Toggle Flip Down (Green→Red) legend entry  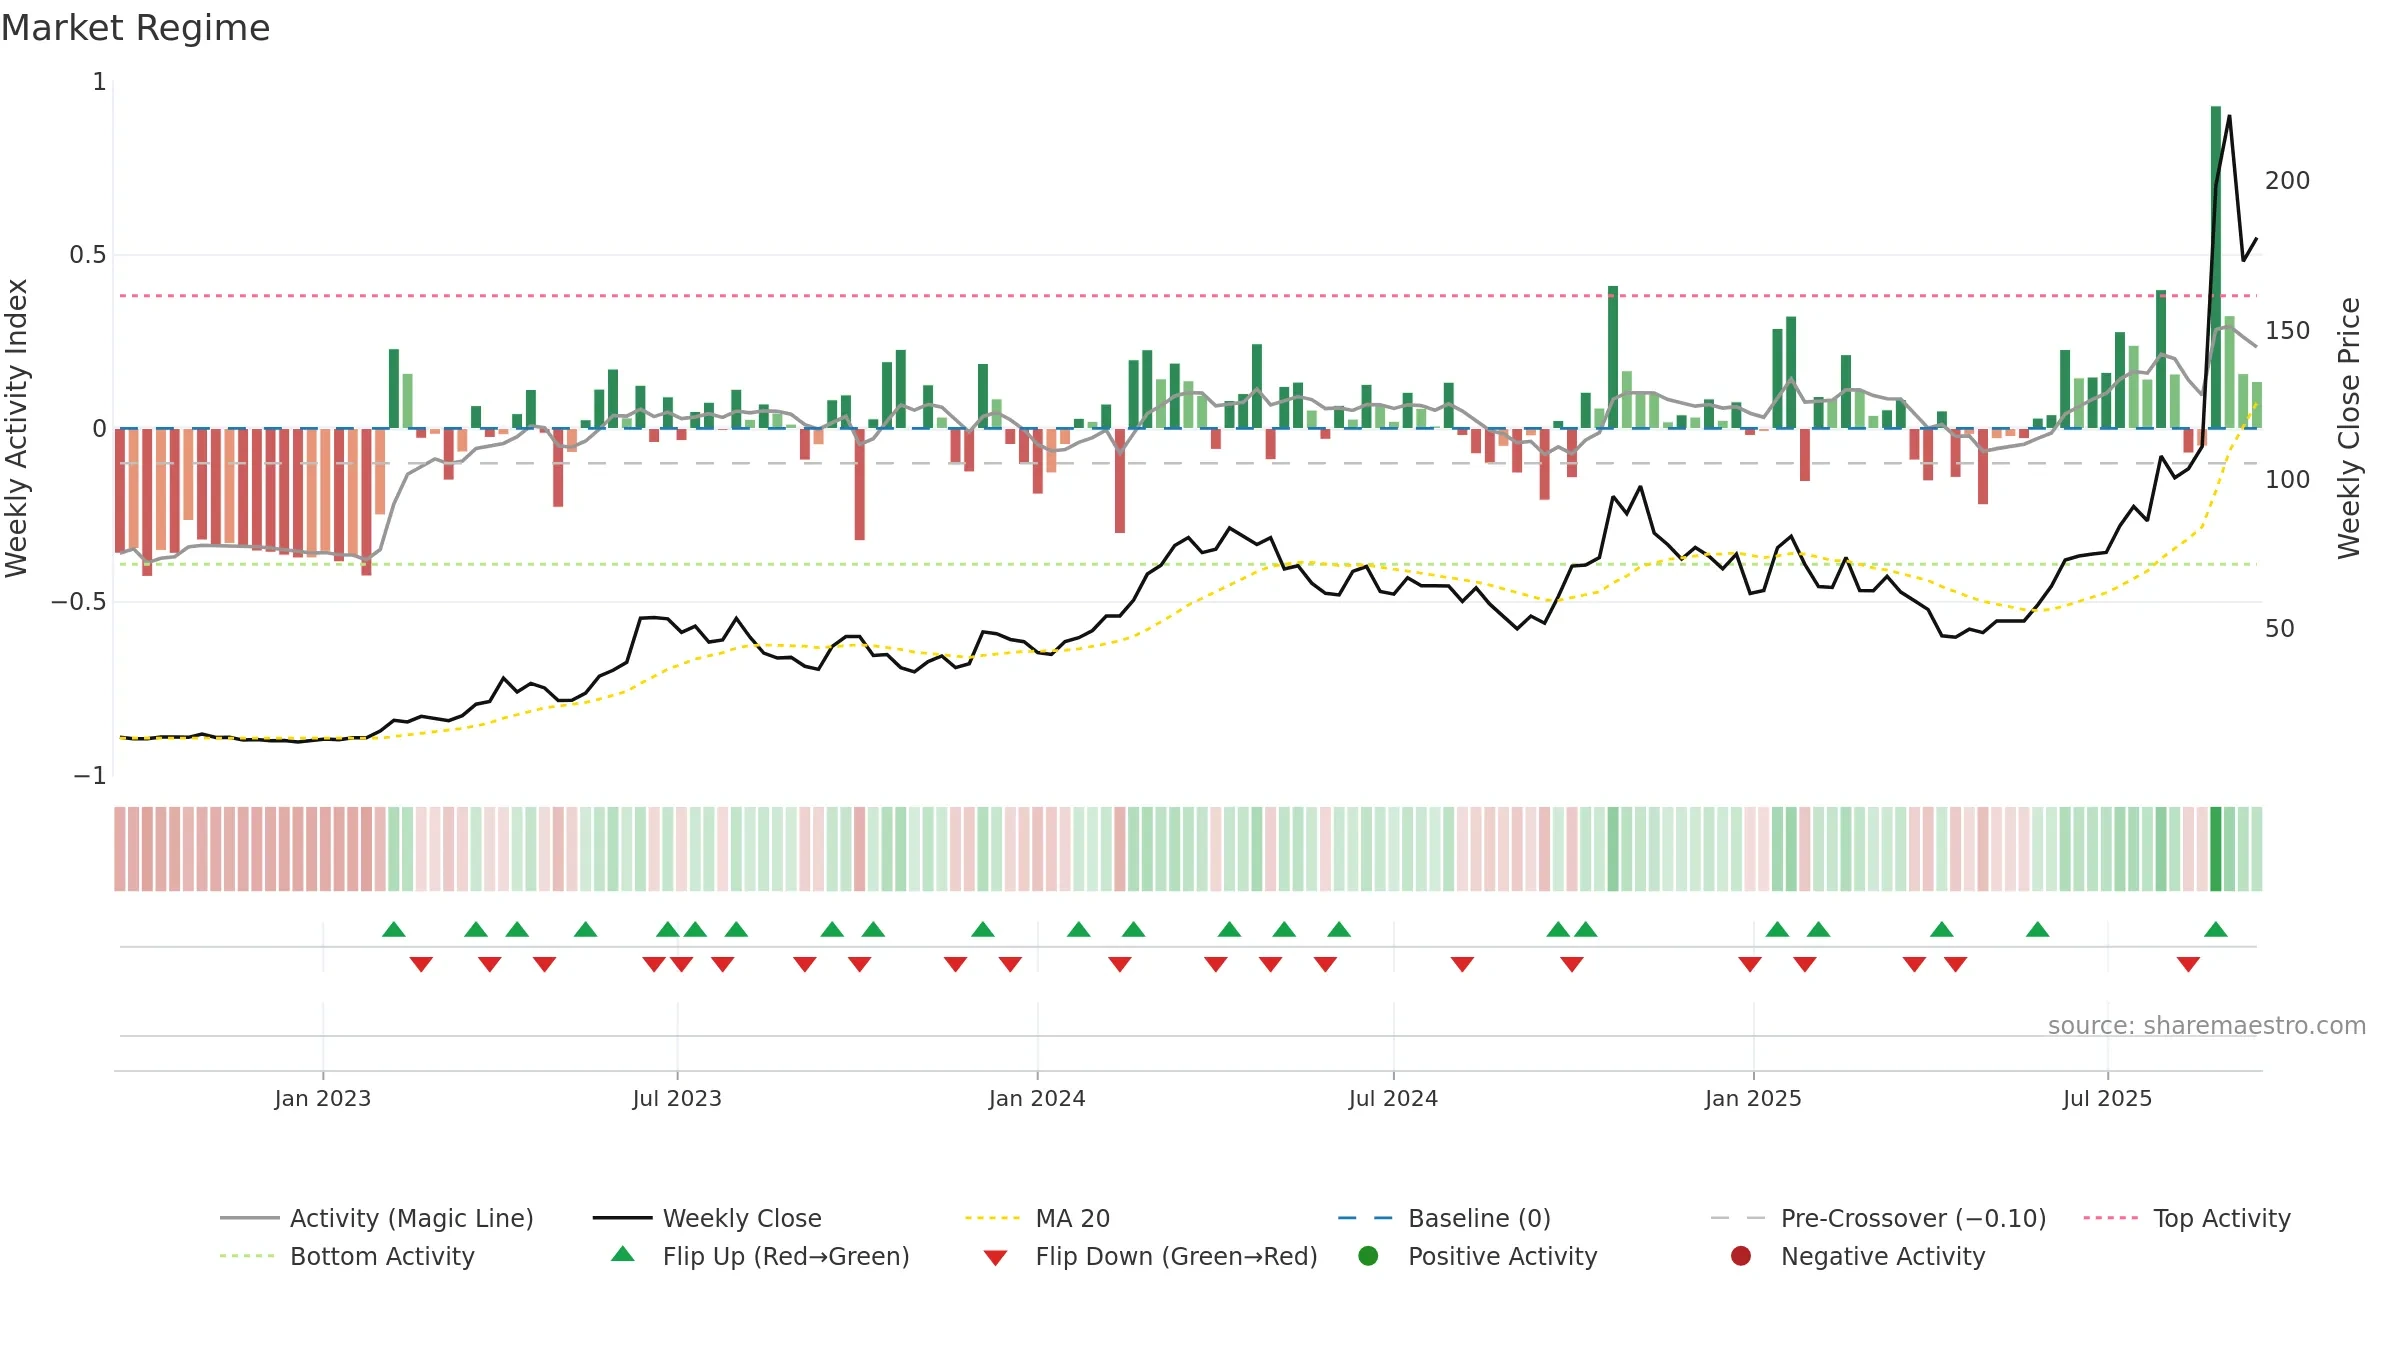tap(1150, 1256)
